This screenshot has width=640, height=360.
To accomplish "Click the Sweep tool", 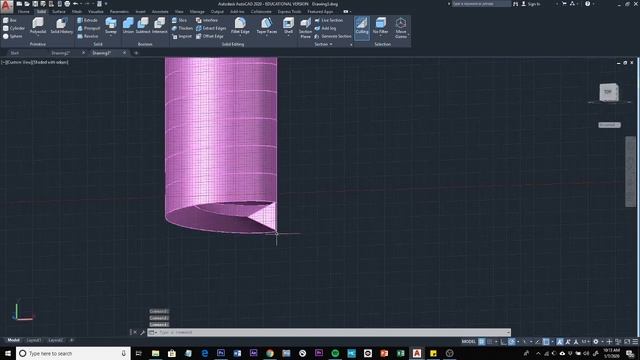I will coord(111,24).
